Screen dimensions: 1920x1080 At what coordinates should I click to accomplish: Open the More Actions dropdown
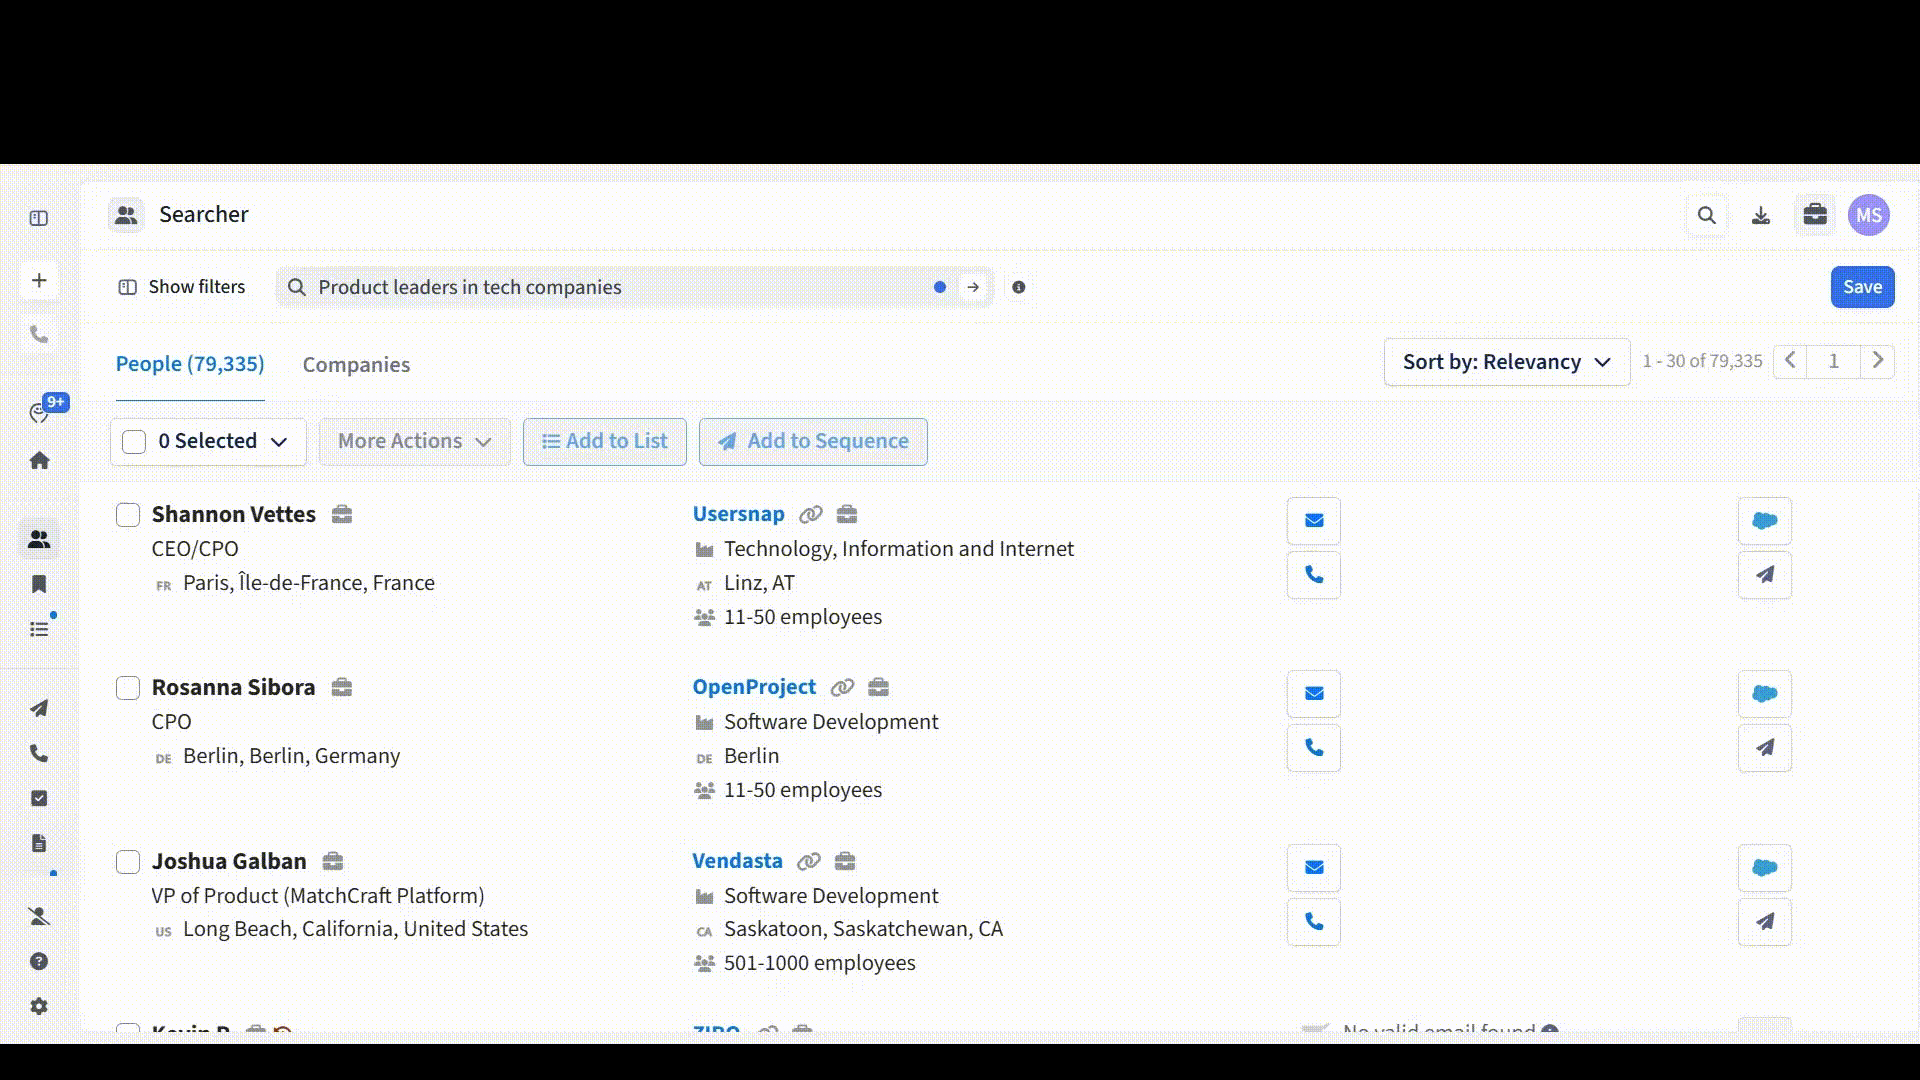click(414, 441)
